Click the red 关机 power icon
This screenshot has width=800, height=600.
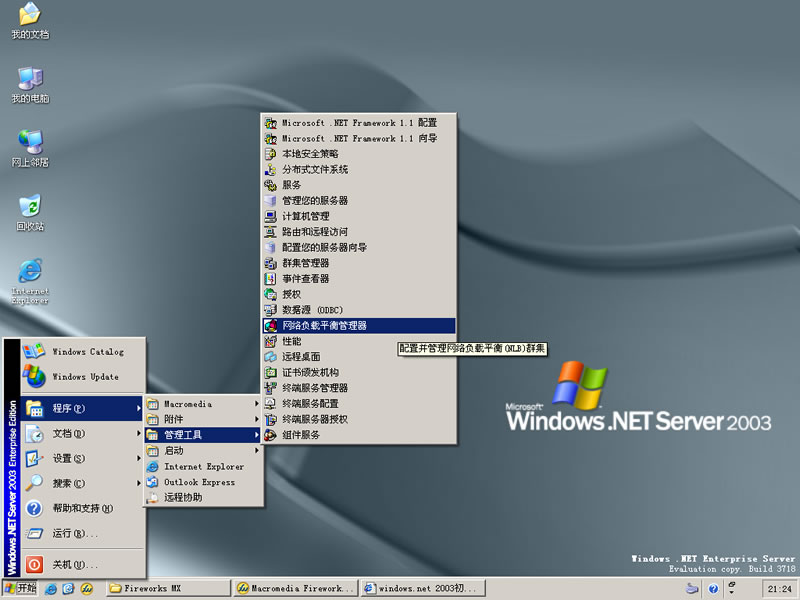(34, 564)
